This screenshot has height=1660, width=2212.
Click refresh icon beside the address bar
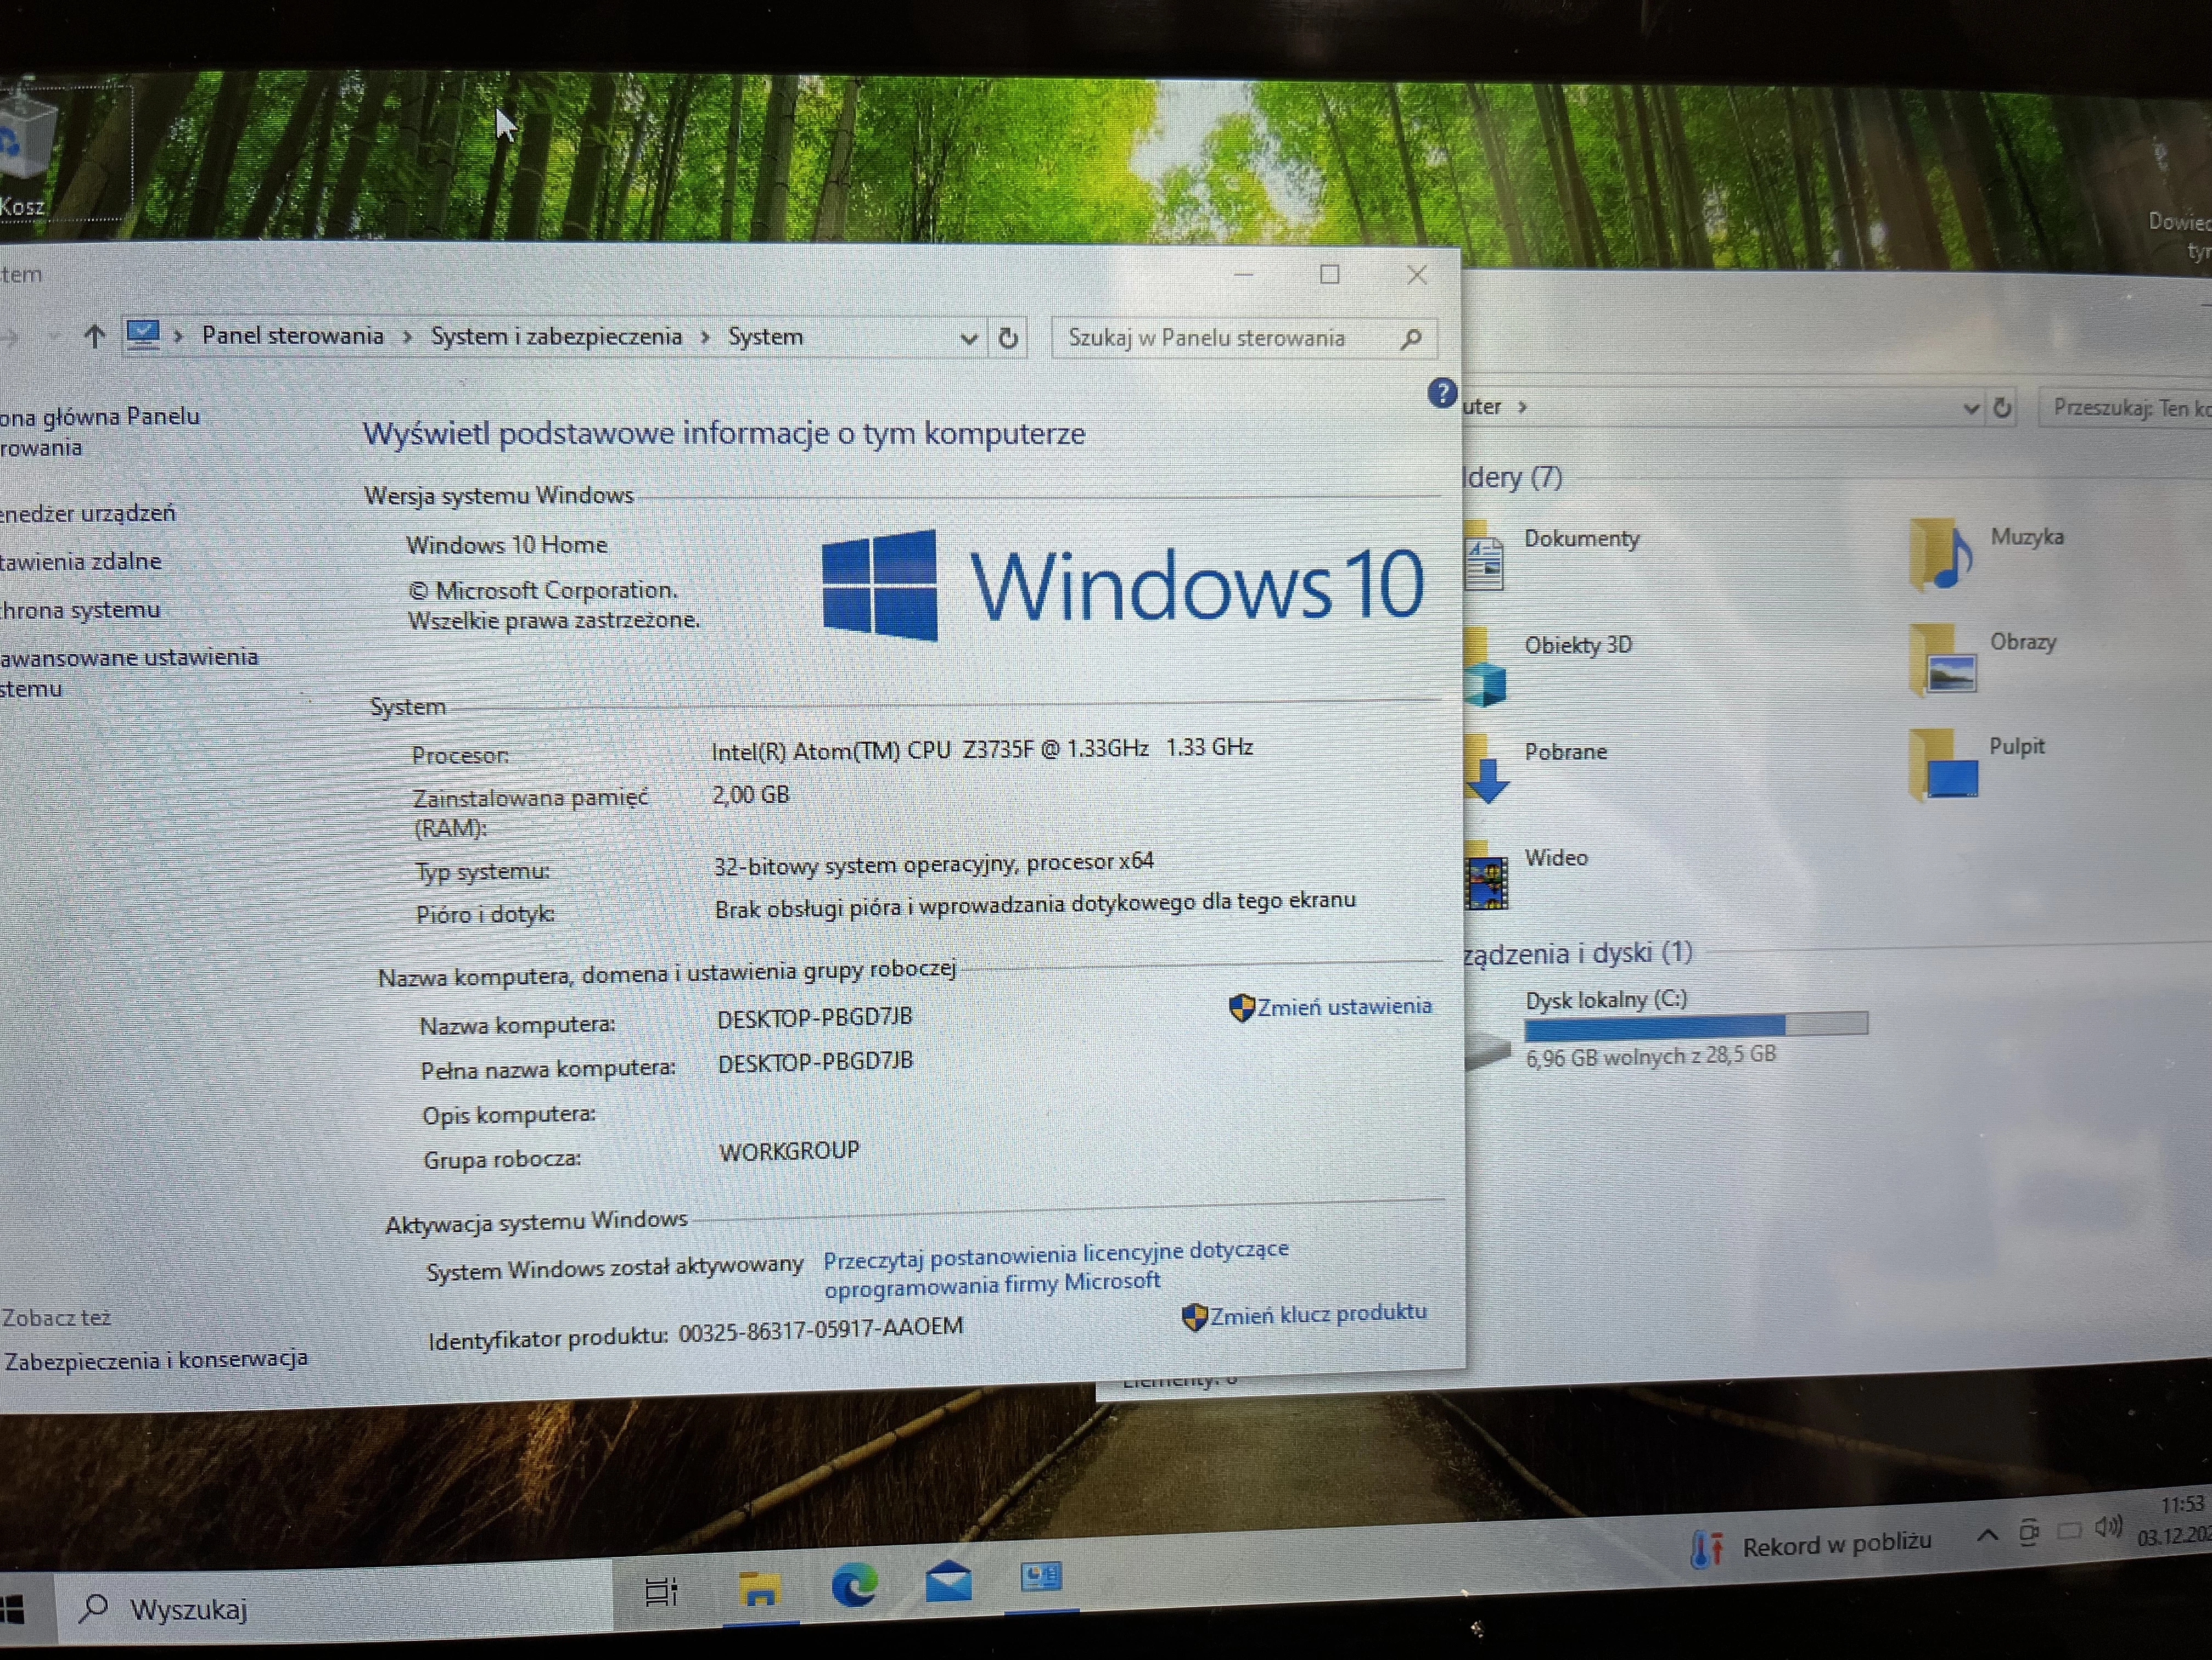pos(1008,338)
